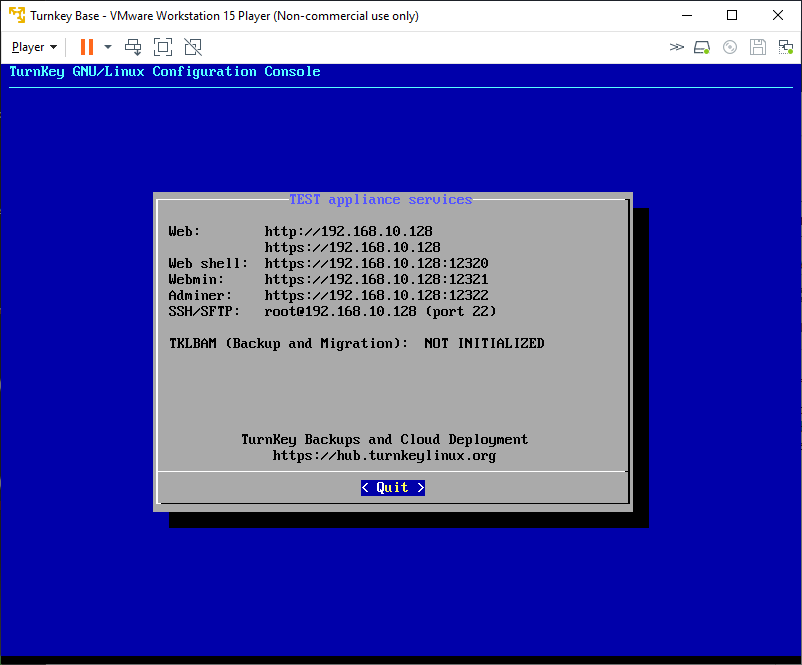Image resolution: width=802 pixels, height=665 pixels.
Task: Open power options arrow next to pause
Action: point(108,47)
